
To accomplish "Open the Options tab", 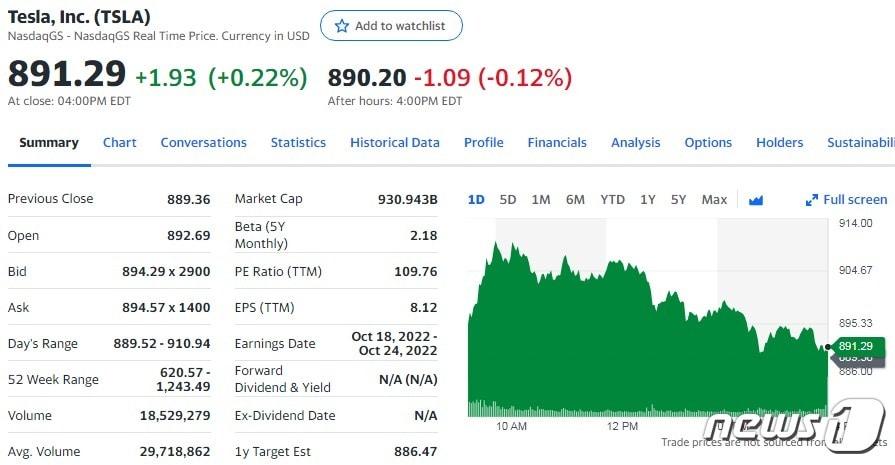I will click(708, 143).
